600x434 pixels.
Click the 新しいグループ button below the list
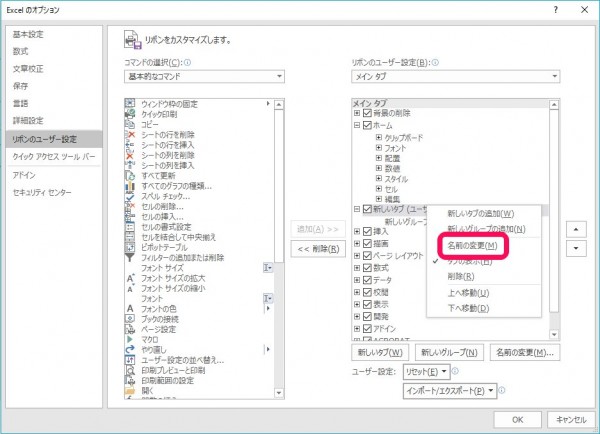pyautogui.click(x=449, y=352)
